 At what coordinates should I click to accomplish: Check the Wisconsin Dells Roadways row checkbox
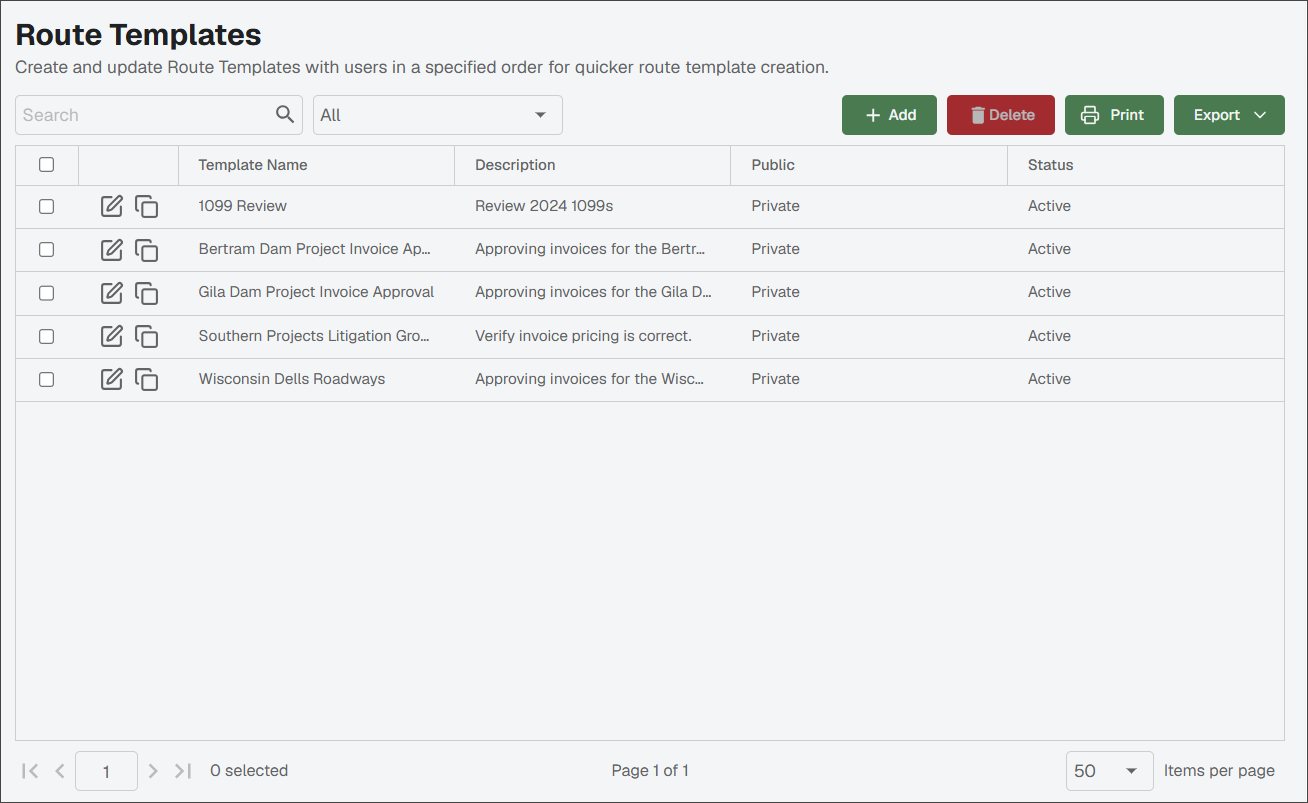coord(46,379)
